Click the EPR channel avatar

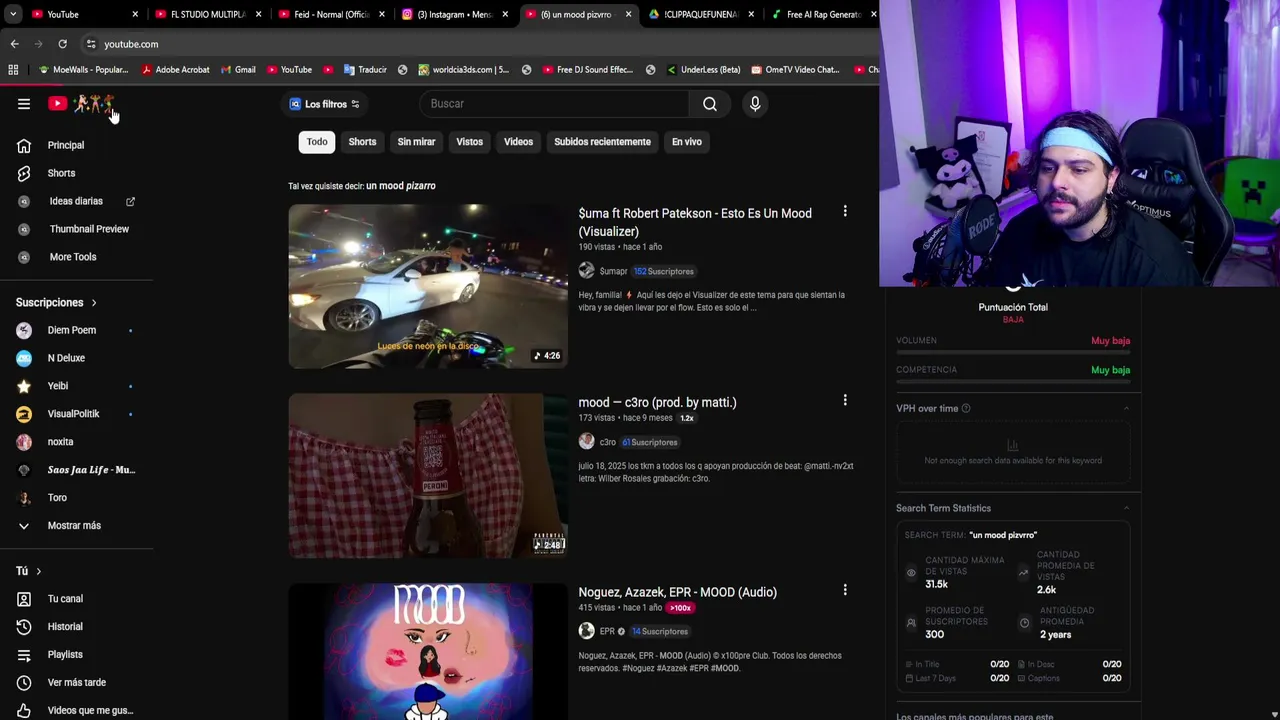(586, 631)
